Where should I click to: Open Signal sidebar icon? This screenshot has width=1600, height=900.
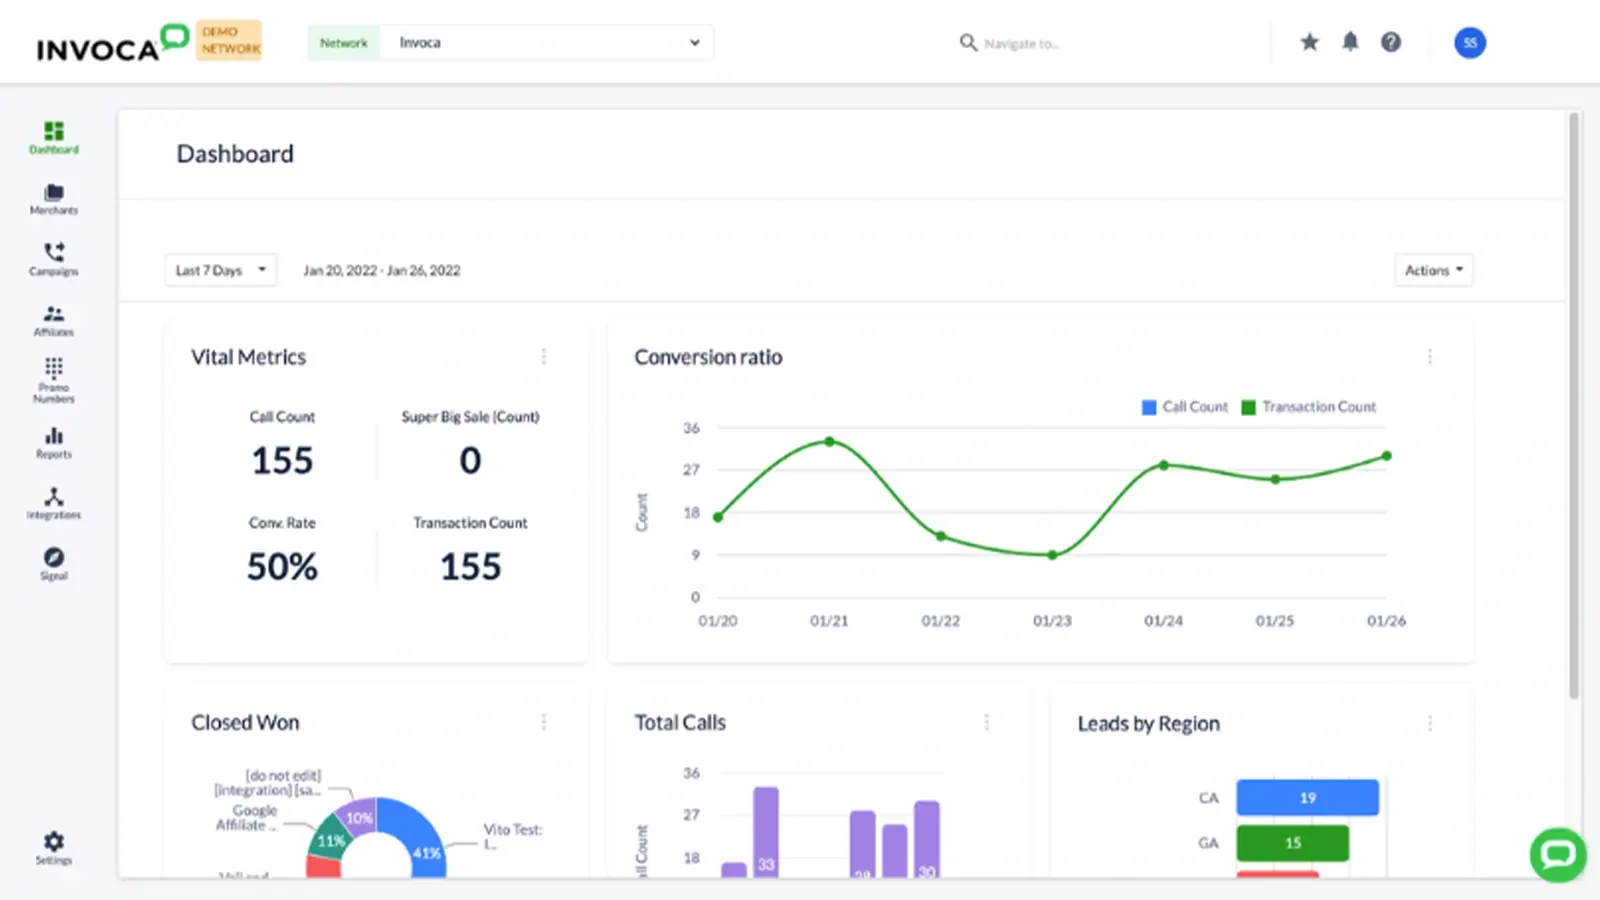click(x=54, y=564)
